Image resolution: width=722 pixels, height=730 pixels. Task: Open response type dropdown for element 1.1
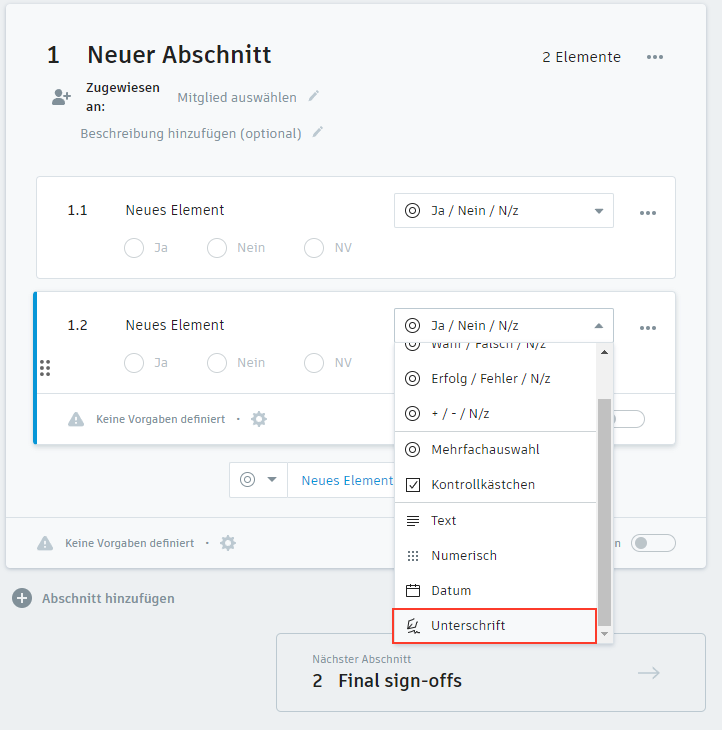pyautogui.click(x=503, y=211)
